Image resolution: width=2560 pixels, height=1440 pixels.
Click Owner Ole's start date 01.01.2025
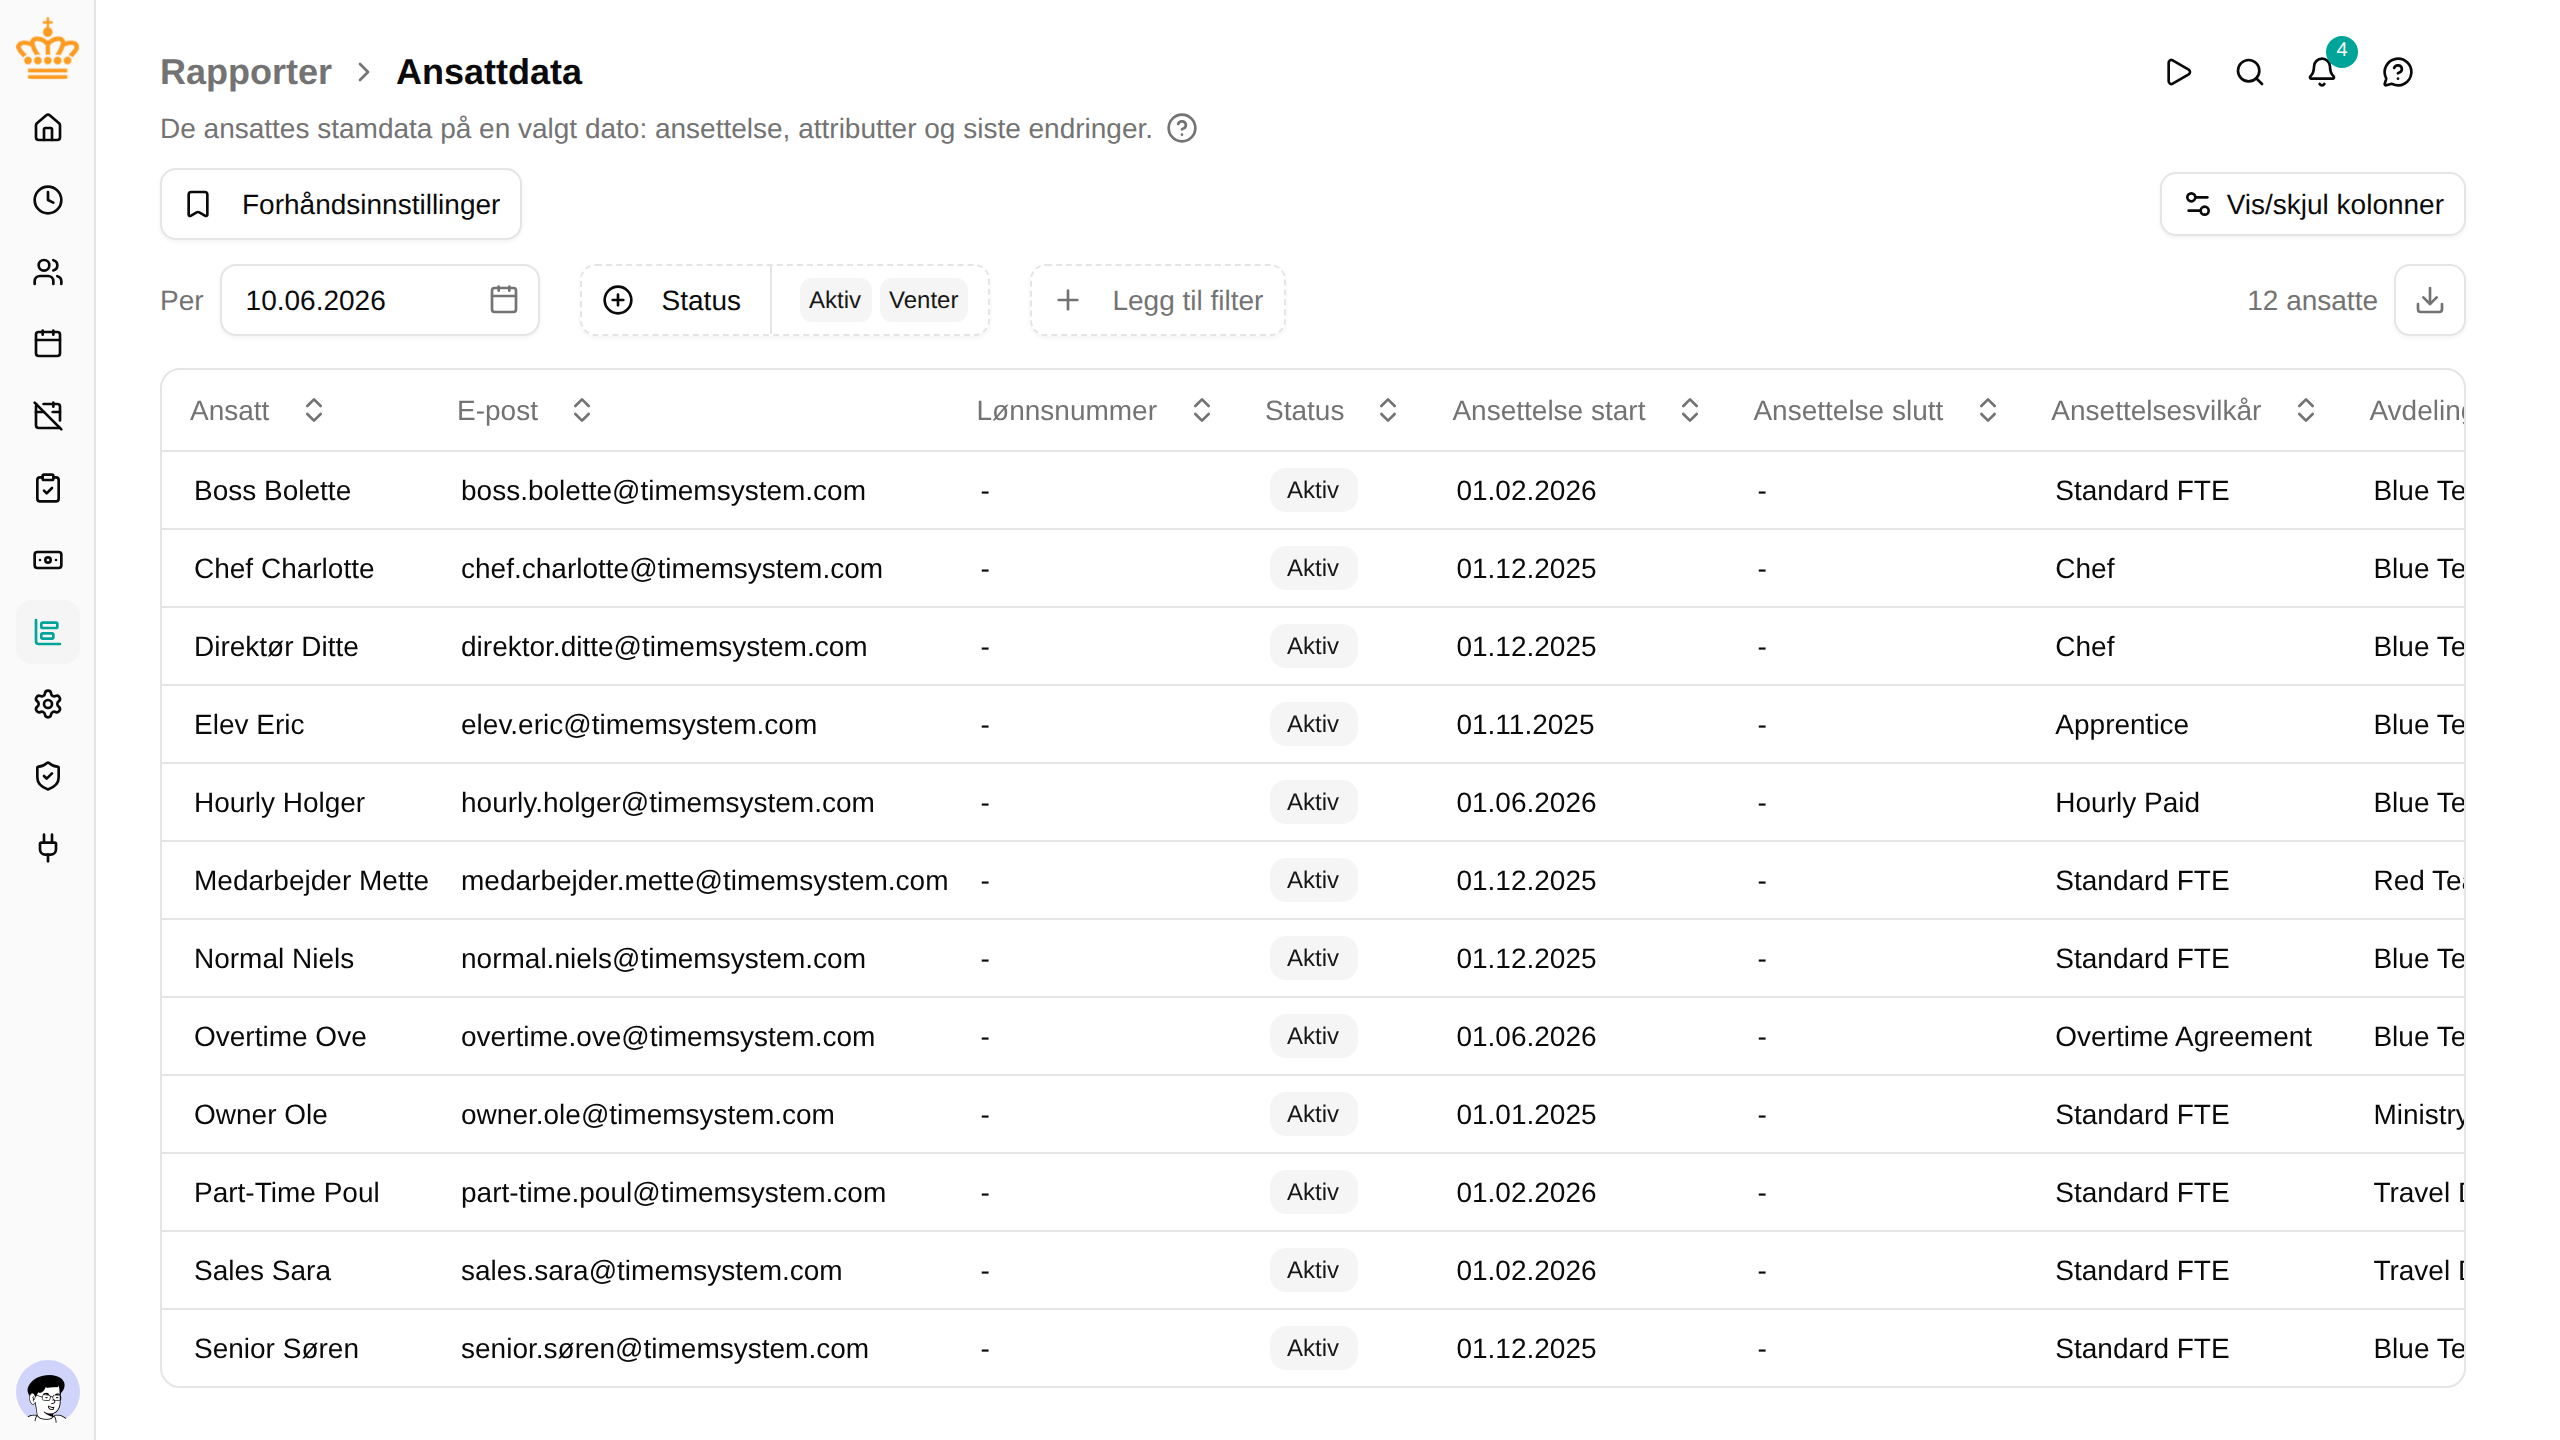pos(1526,1114)
